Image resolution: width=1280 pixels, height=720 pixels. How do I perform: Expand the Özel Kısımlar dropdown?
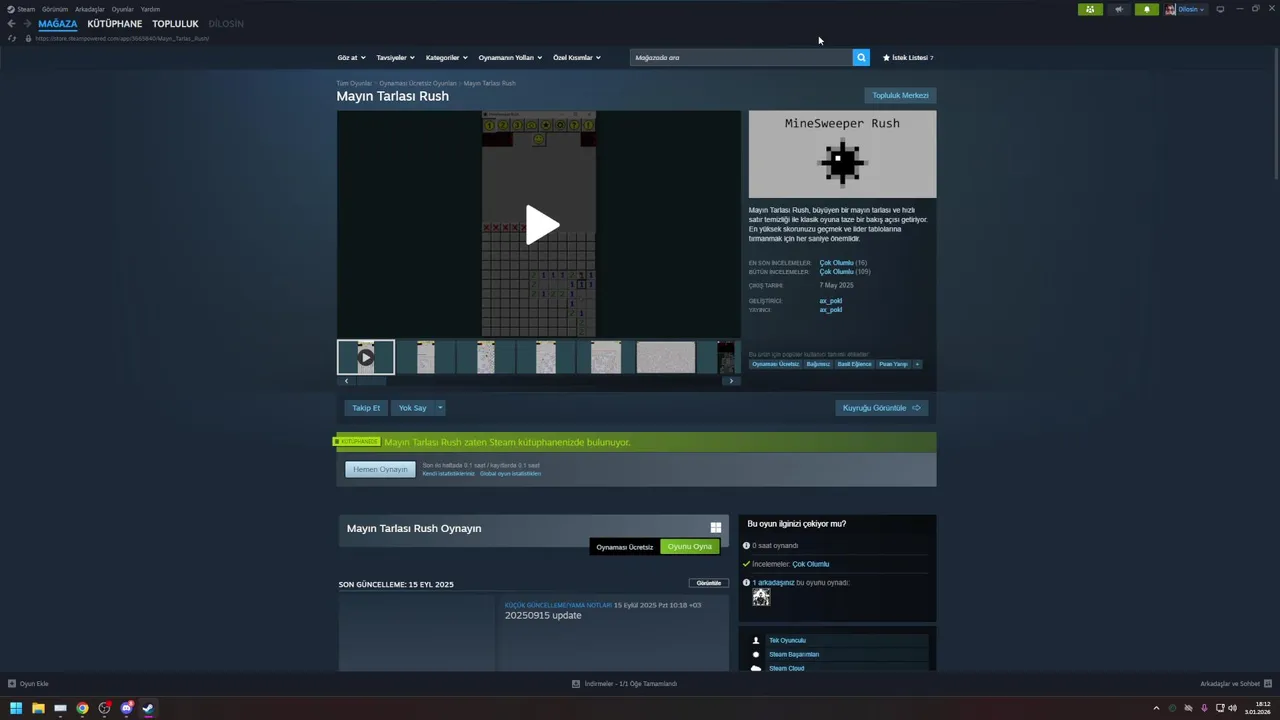pos(577,57)
